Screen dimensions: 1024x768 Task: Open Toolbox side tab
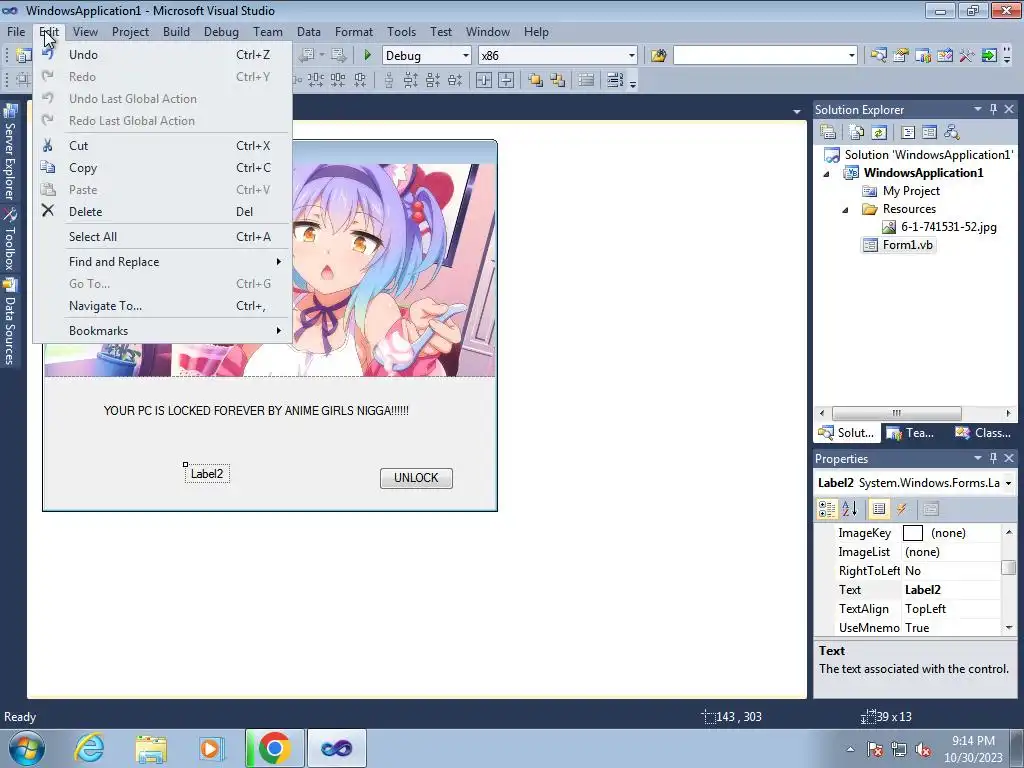[x=10, y=240]
